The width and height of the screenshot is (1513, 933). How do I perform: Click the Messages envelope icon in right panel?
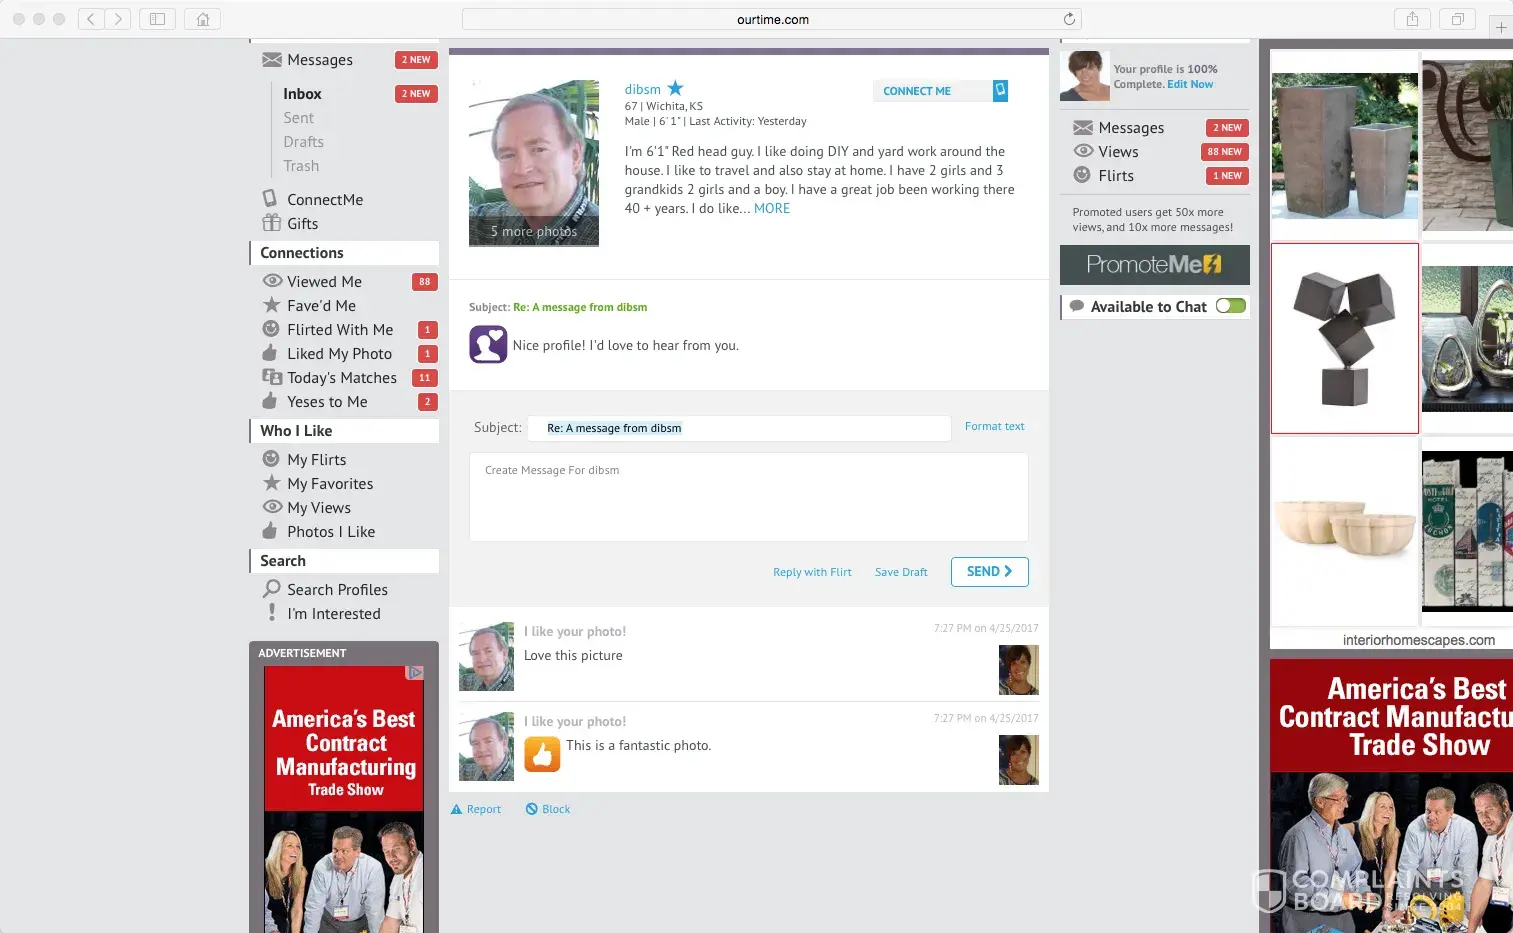point(1083,127)
